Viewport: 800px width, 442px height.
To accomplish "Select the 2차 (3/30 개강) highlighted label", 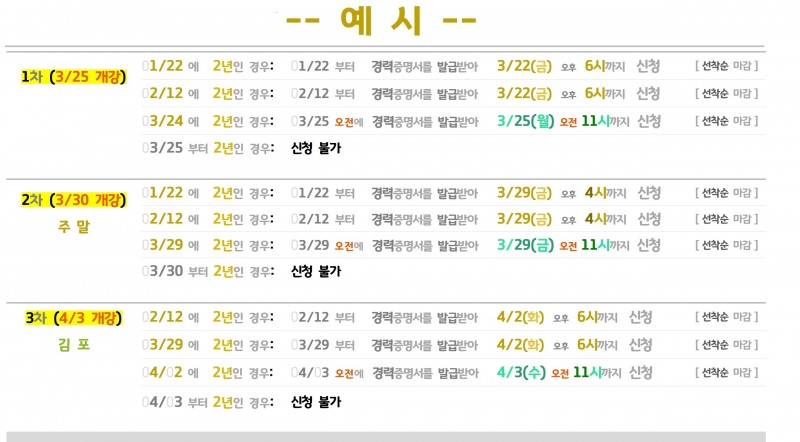I will [x=73, y=200].
